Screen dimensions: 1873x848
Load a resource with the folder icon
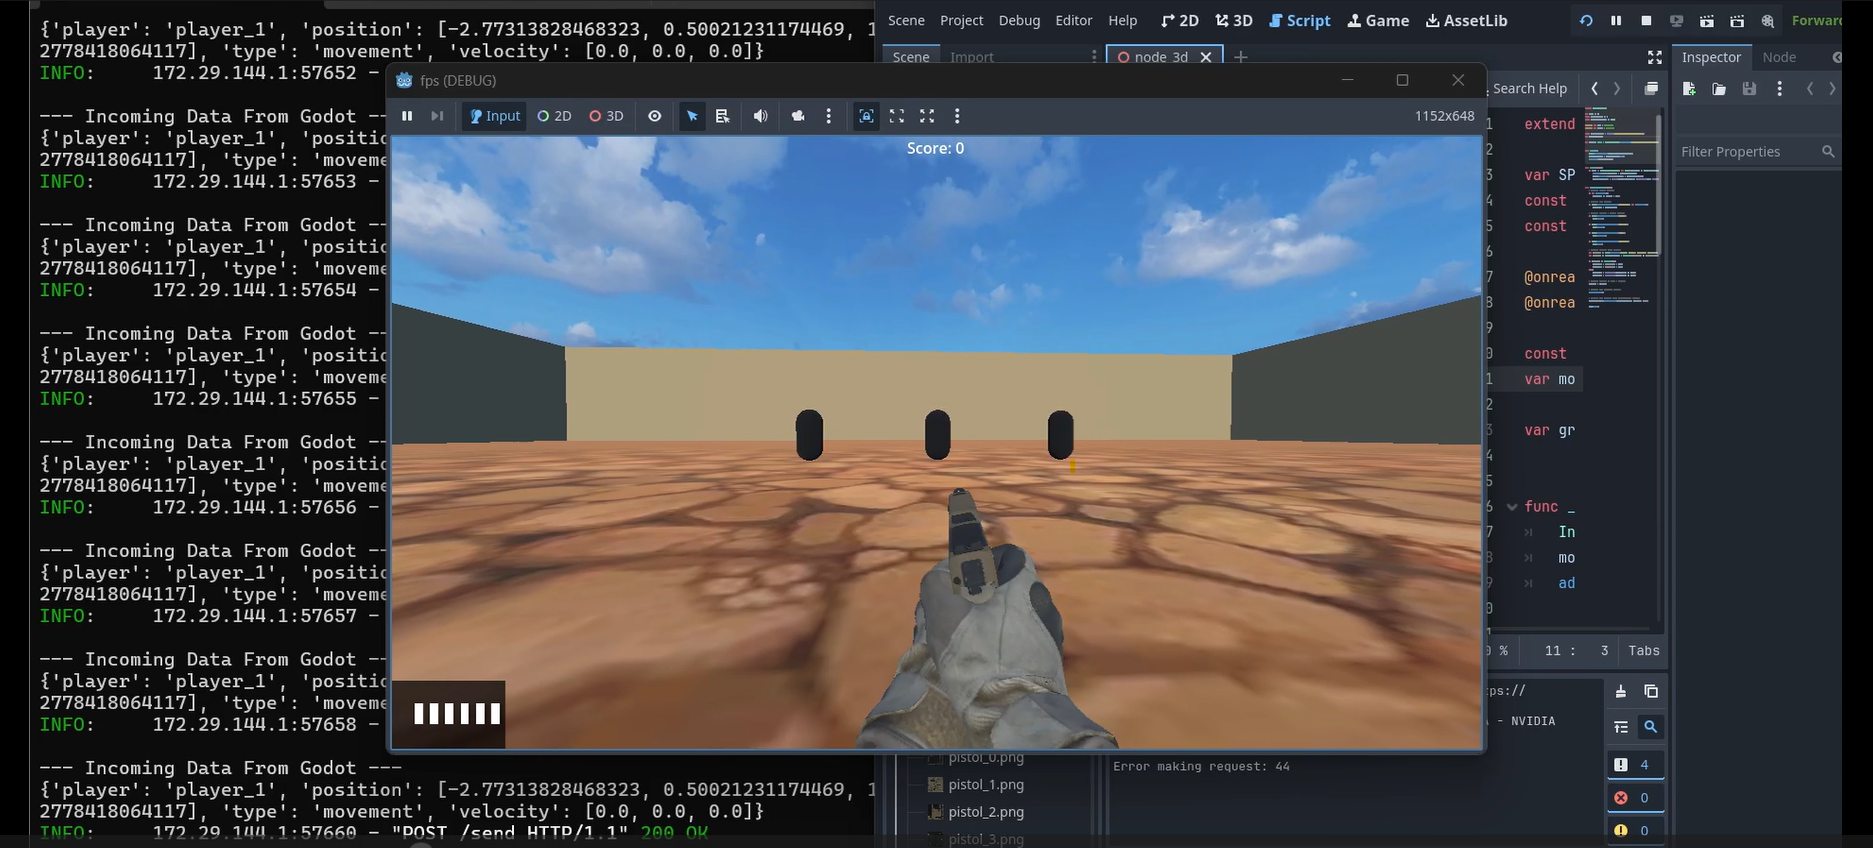[x=1719, y=89]
